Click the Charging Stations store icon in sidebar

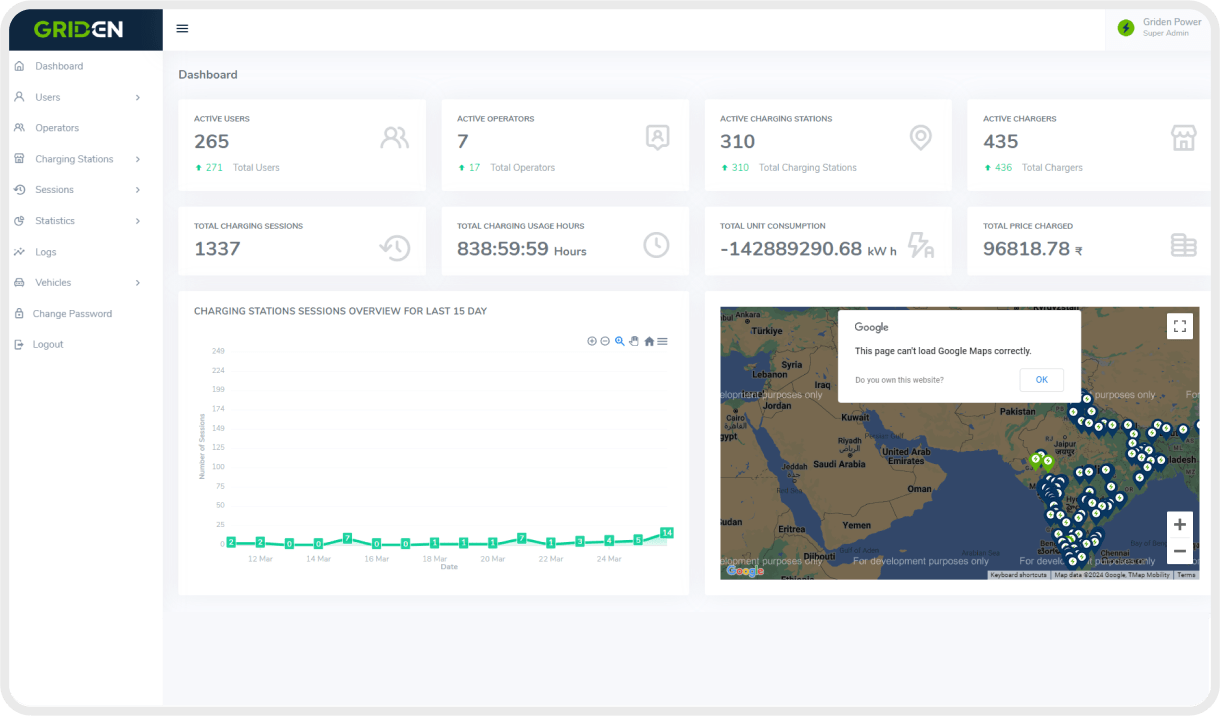(19, 159)
